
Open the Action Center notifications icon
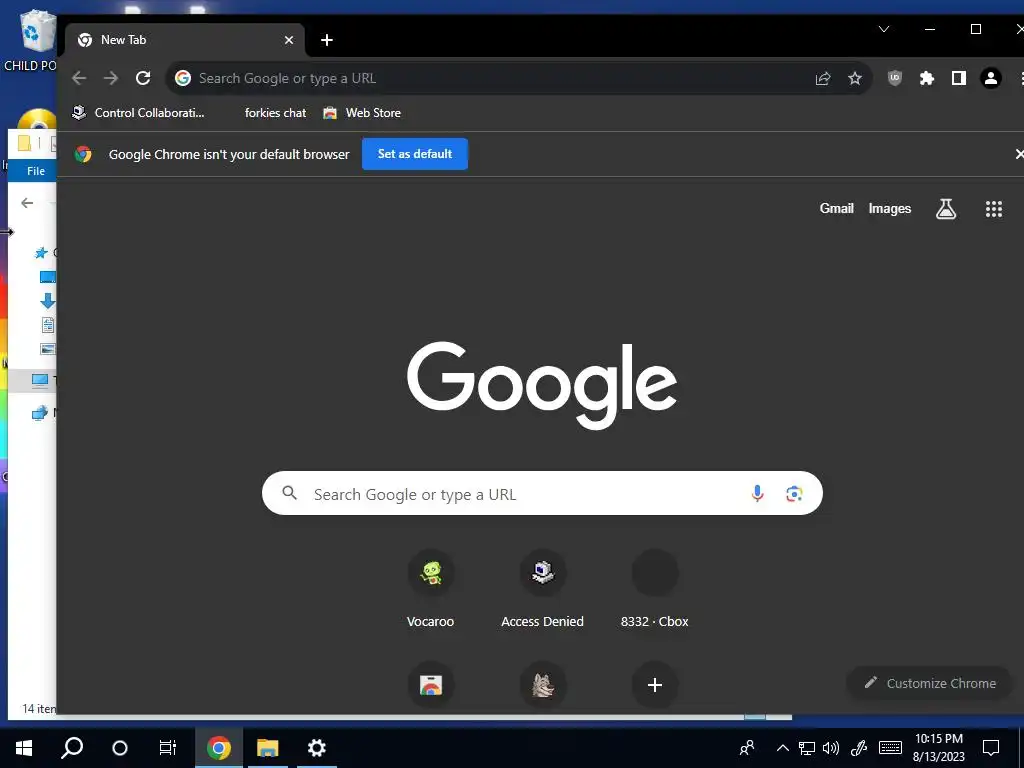(x=991, y=748)
